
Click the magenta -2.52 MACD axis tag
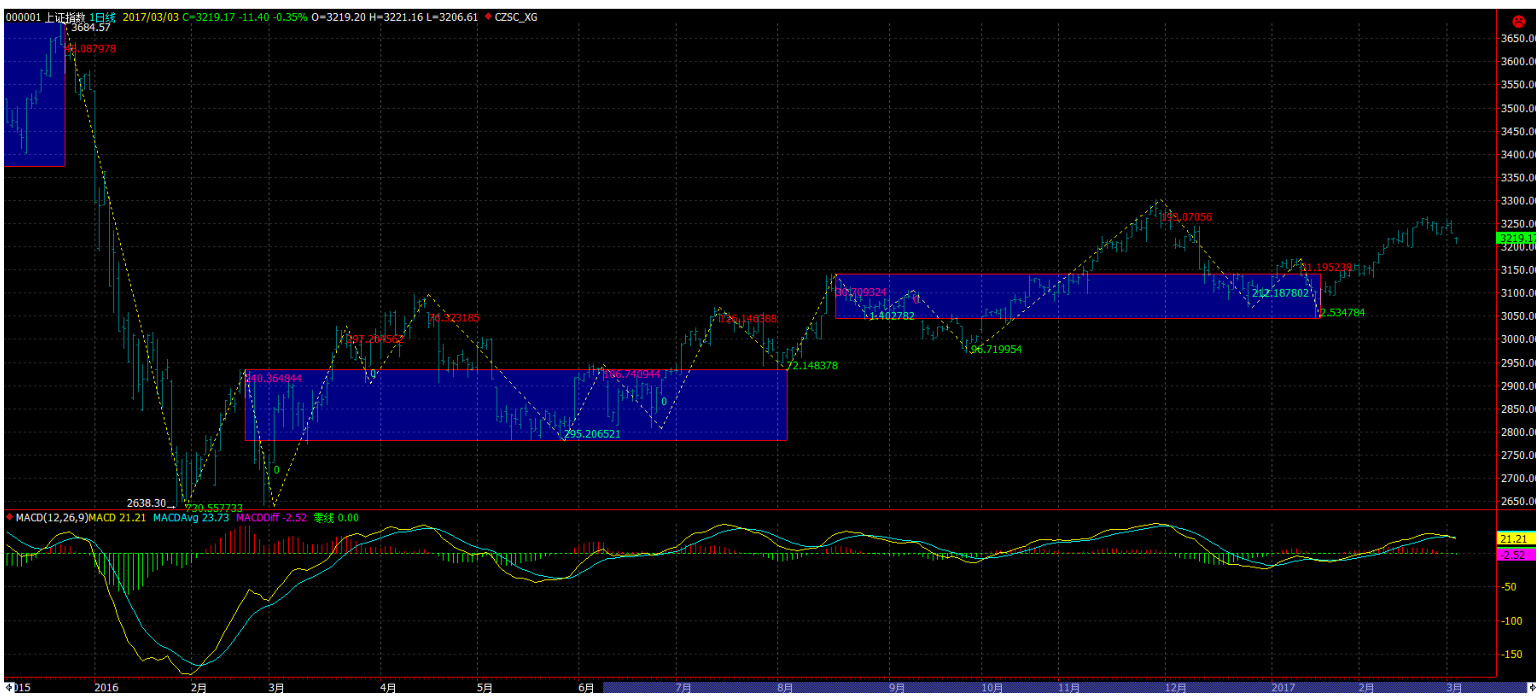[x=1514, y=555]
